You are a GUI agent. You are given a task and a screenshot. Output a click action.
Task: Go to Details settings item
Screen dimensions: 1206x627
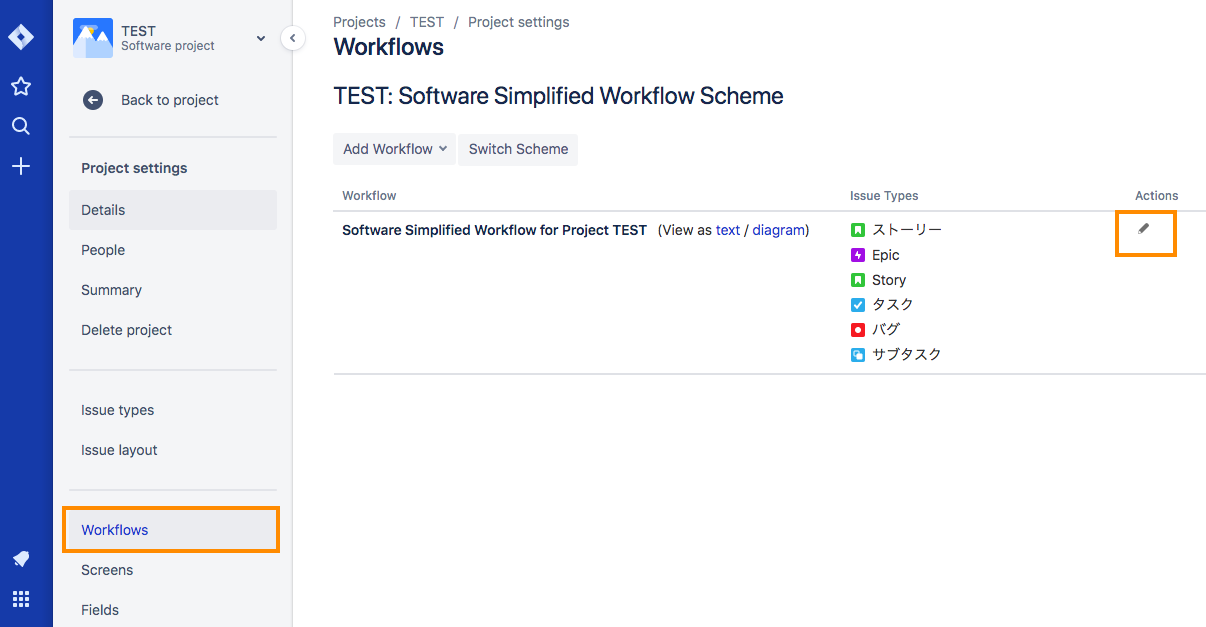[x=103, y=210]
